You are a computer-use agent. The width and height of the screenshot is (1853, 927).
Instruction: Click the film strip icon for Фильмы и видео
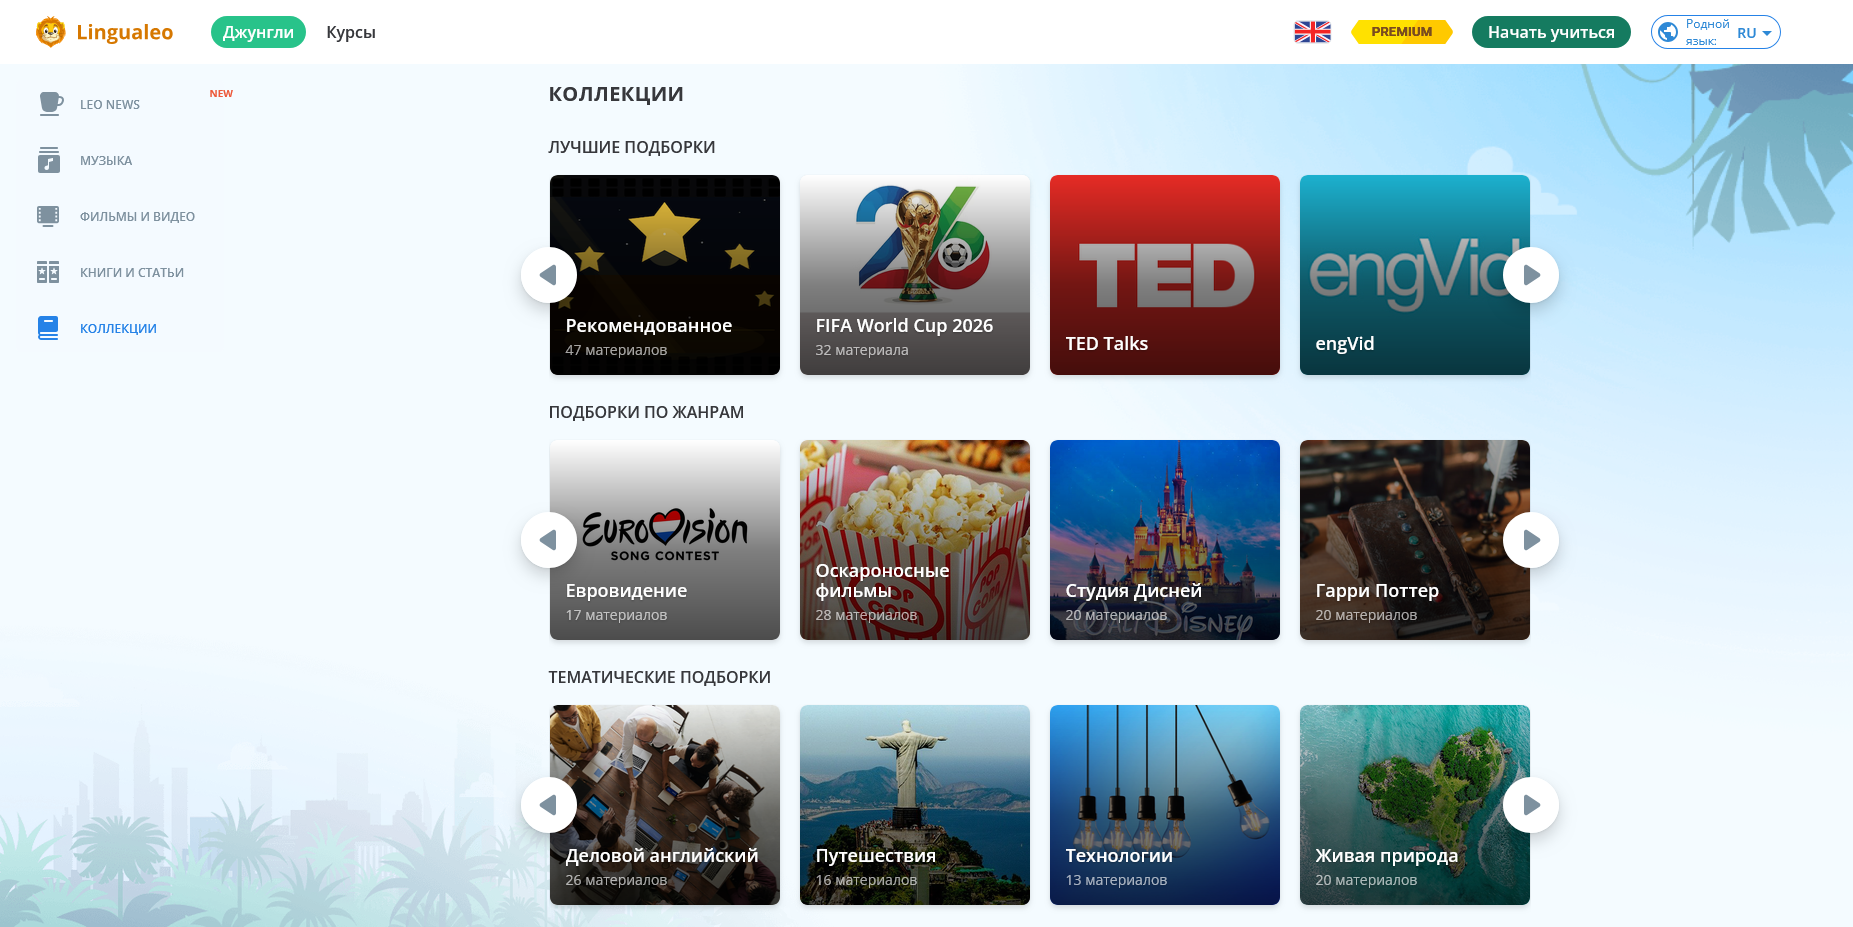pos(48,216)
